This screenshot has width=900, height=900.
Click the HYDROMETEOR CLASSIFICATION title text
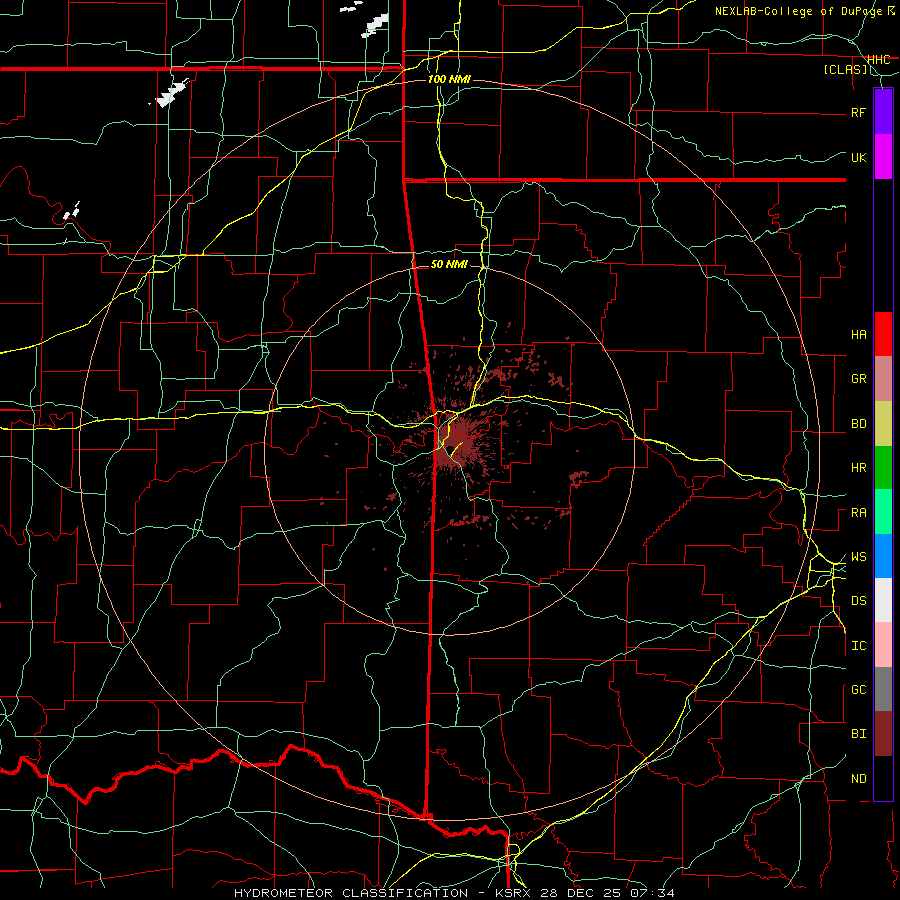point(351,893)
